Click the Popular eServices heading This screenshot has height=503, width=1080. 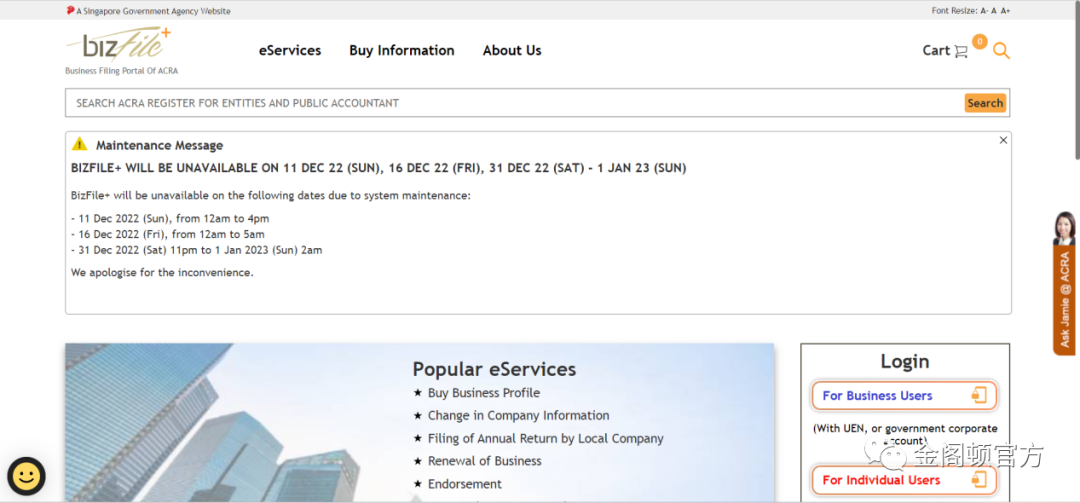(x=495, y=369)
